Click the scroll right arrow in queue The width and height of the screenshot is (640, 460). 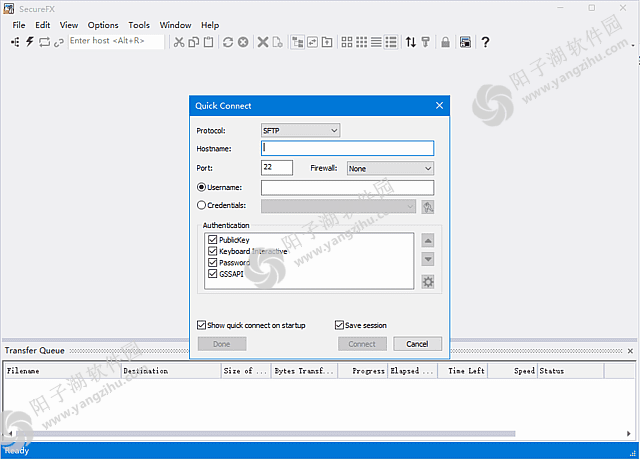tap(629, 433)
